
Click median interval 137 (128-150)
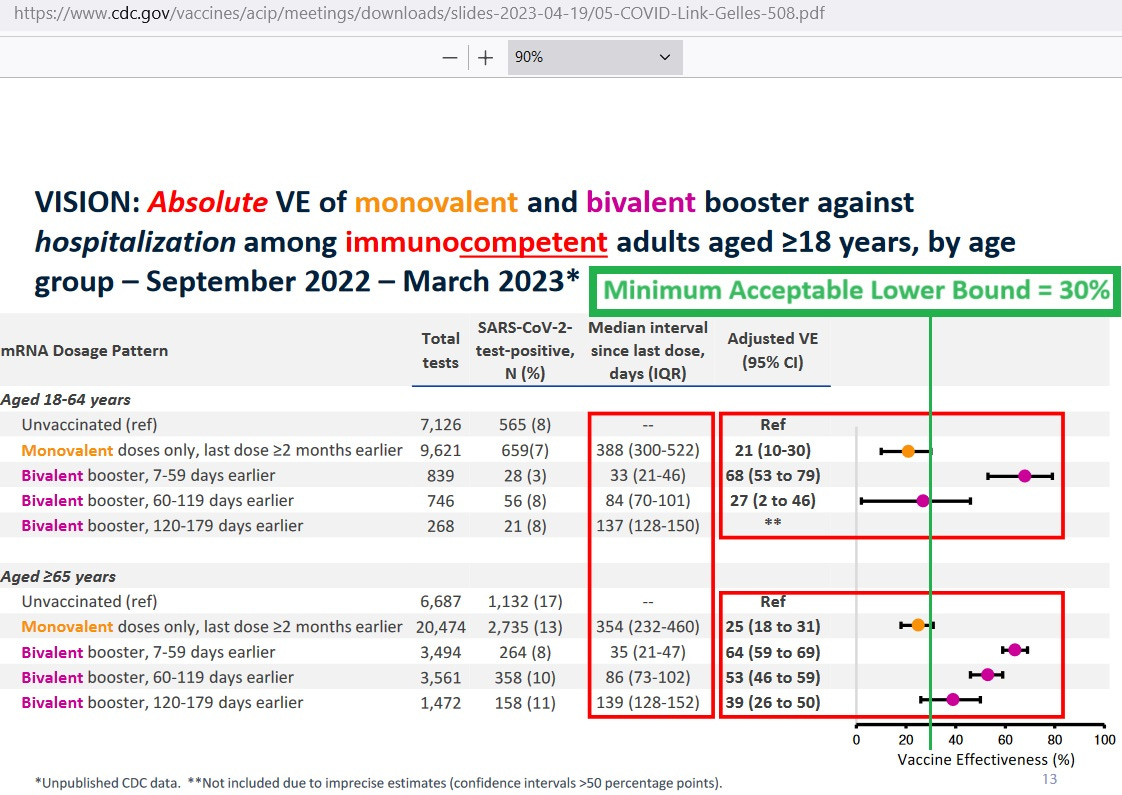[x=648, y=526]
